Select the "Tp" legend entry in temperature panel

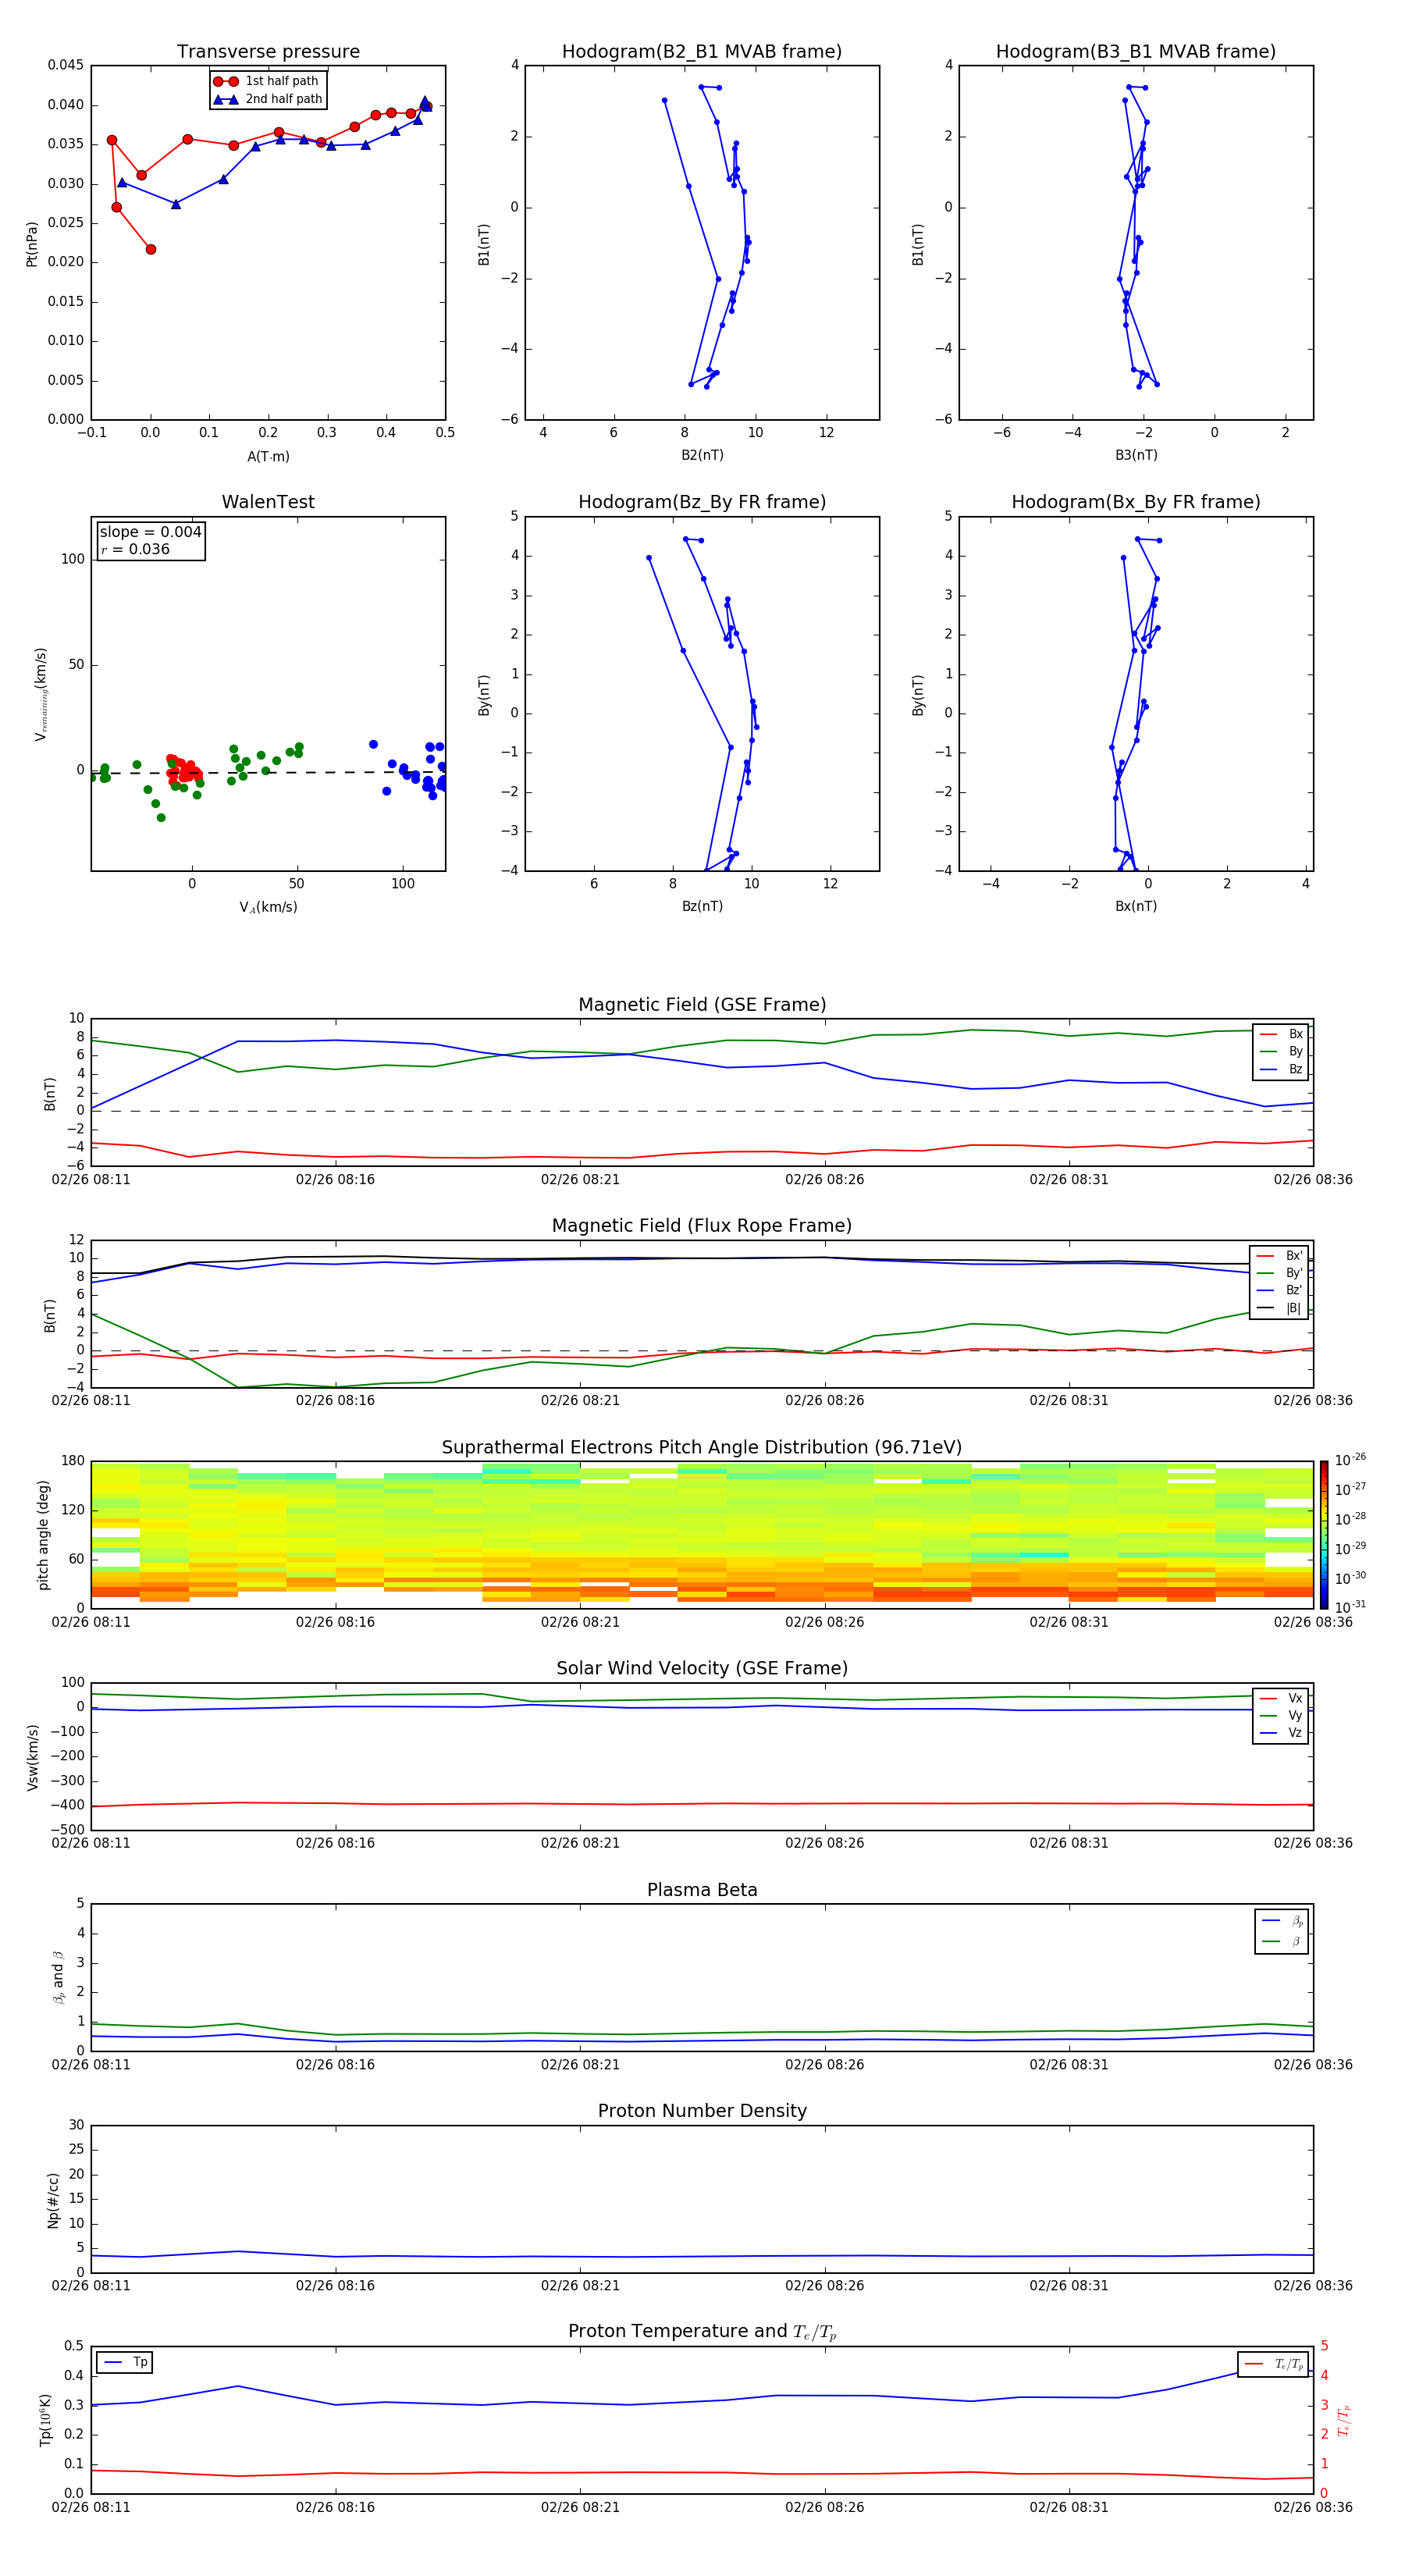(125, 2363)
